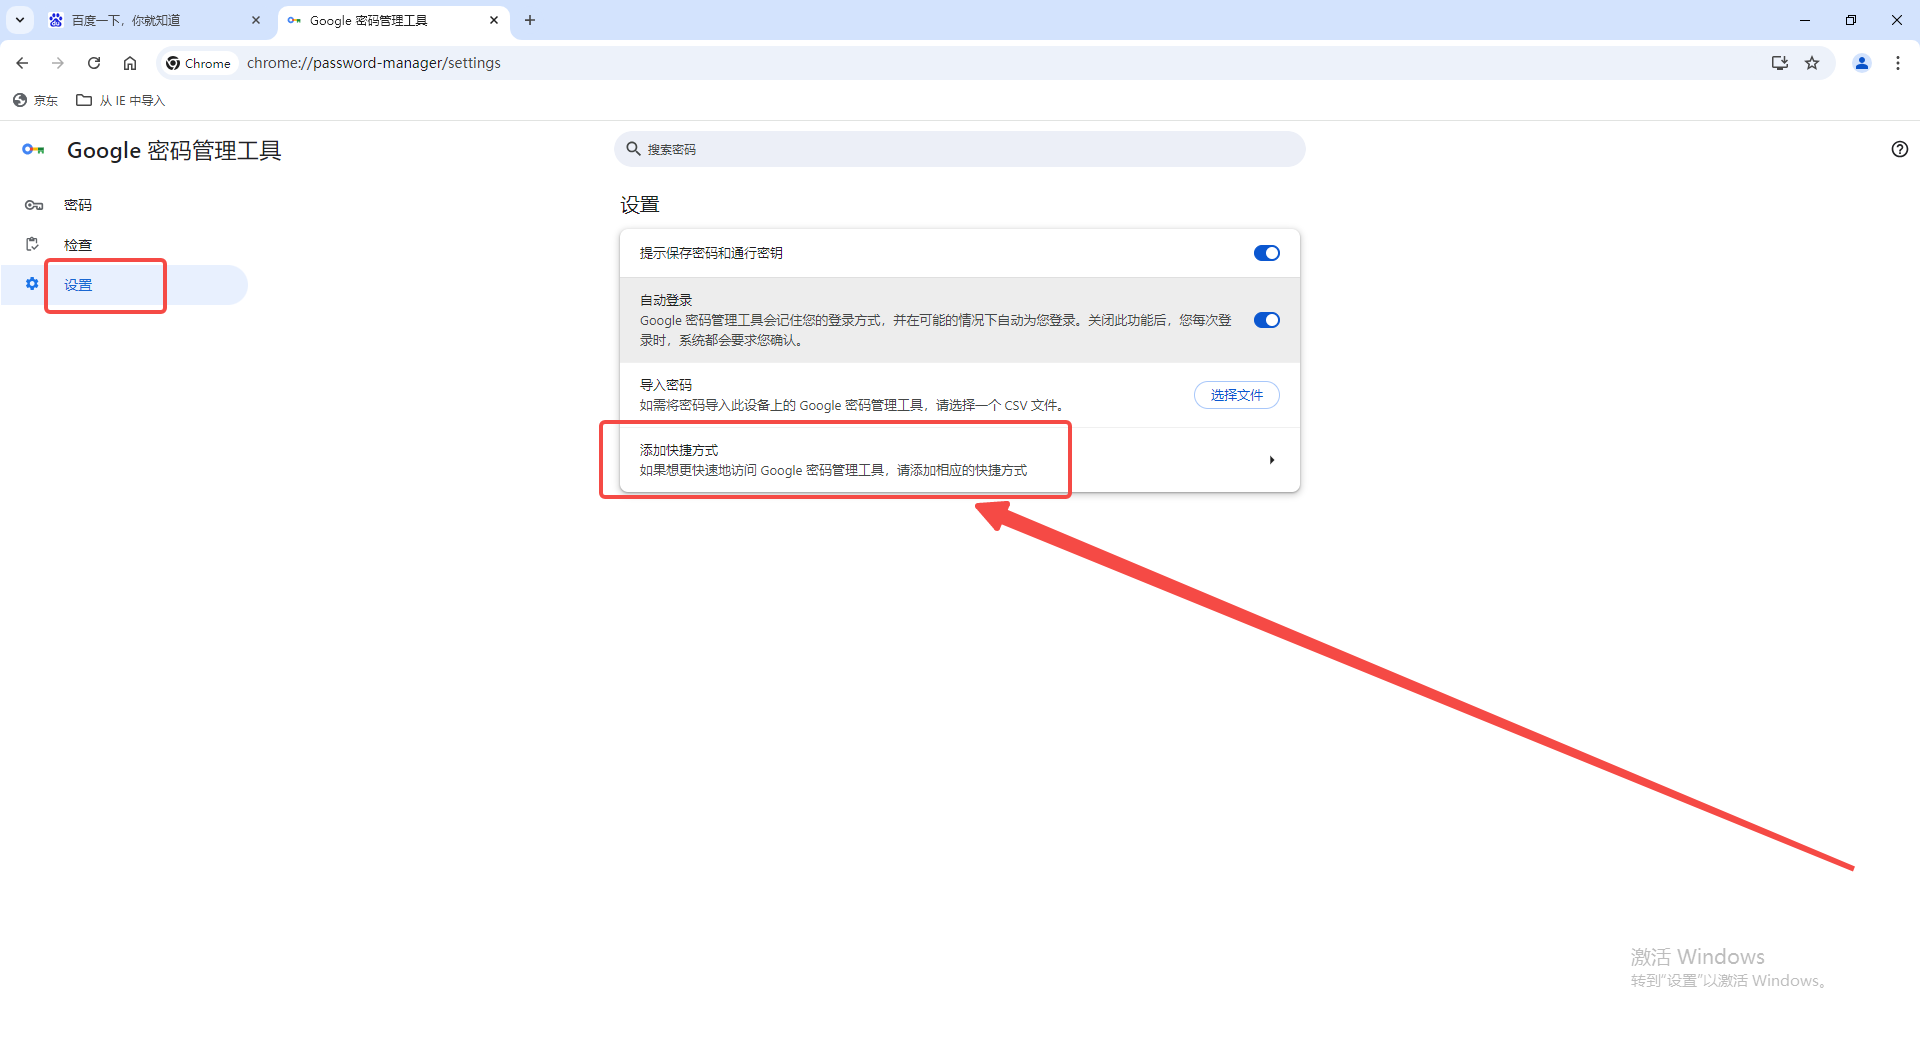Image resolution: width=1920 pixels, height=1040 pixels.
Task: Expand 添加快捷方式 with the arrow
Action: point(1272,460)
